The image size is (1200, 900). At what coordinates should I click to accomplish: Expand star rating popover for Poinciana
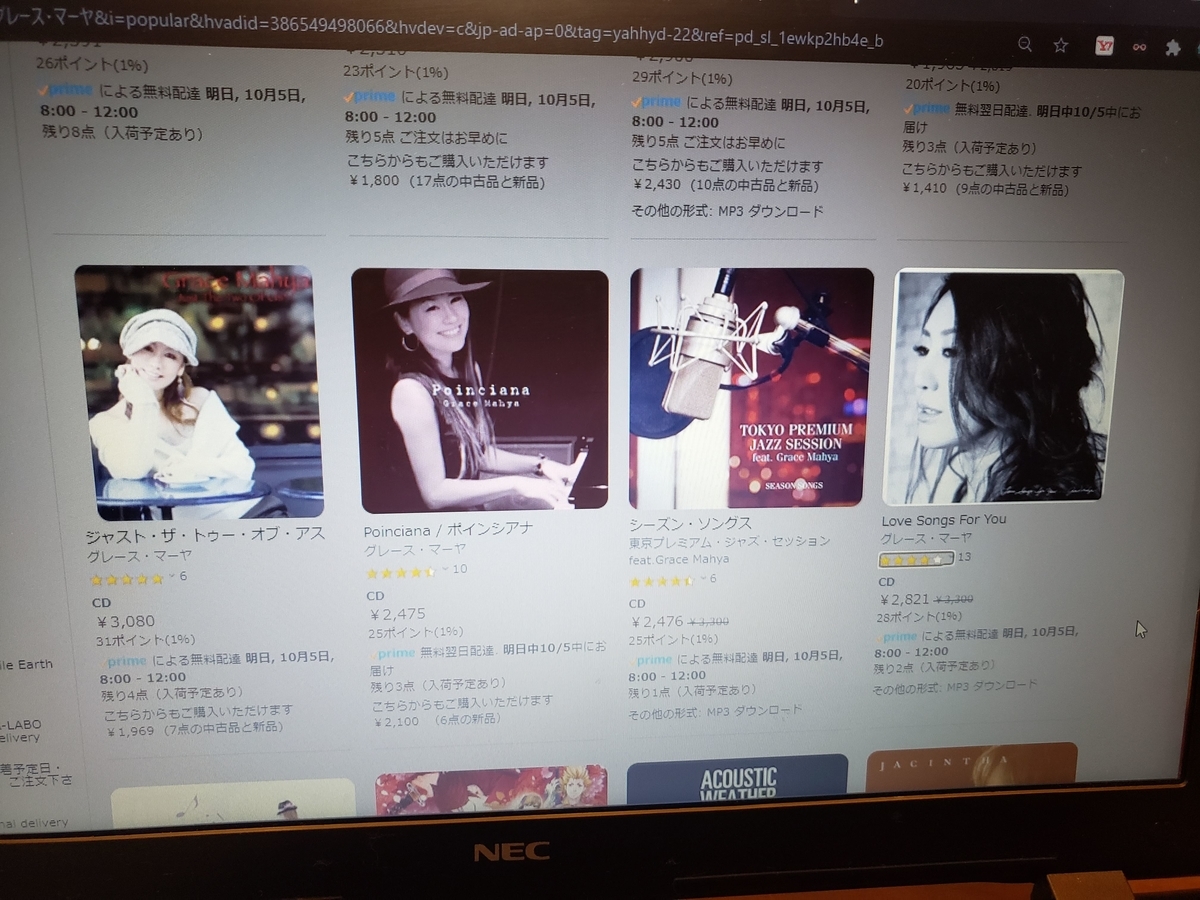point(445,571)
